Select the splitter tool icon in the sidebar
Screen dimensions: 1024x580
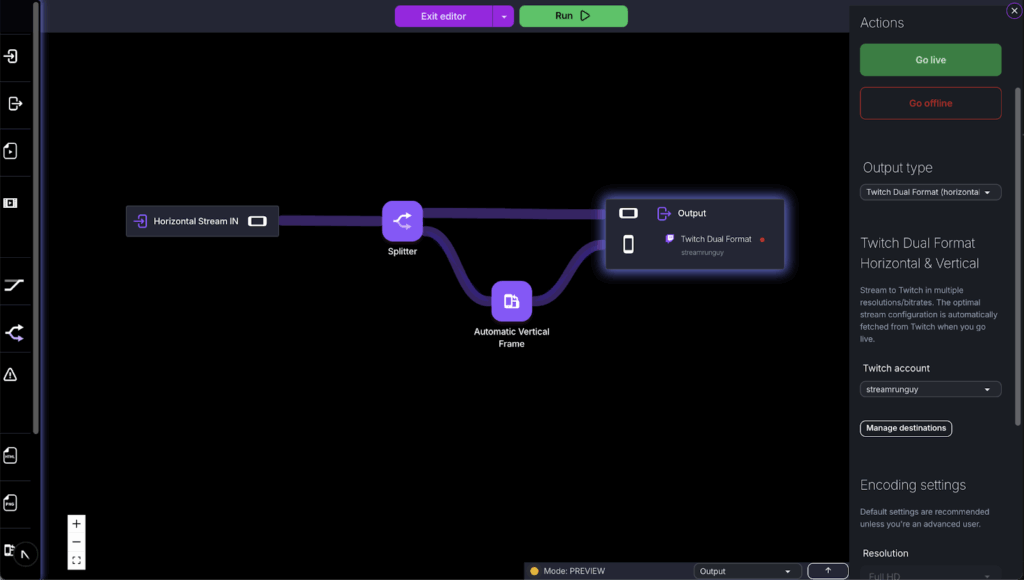[x=14, y=333]
